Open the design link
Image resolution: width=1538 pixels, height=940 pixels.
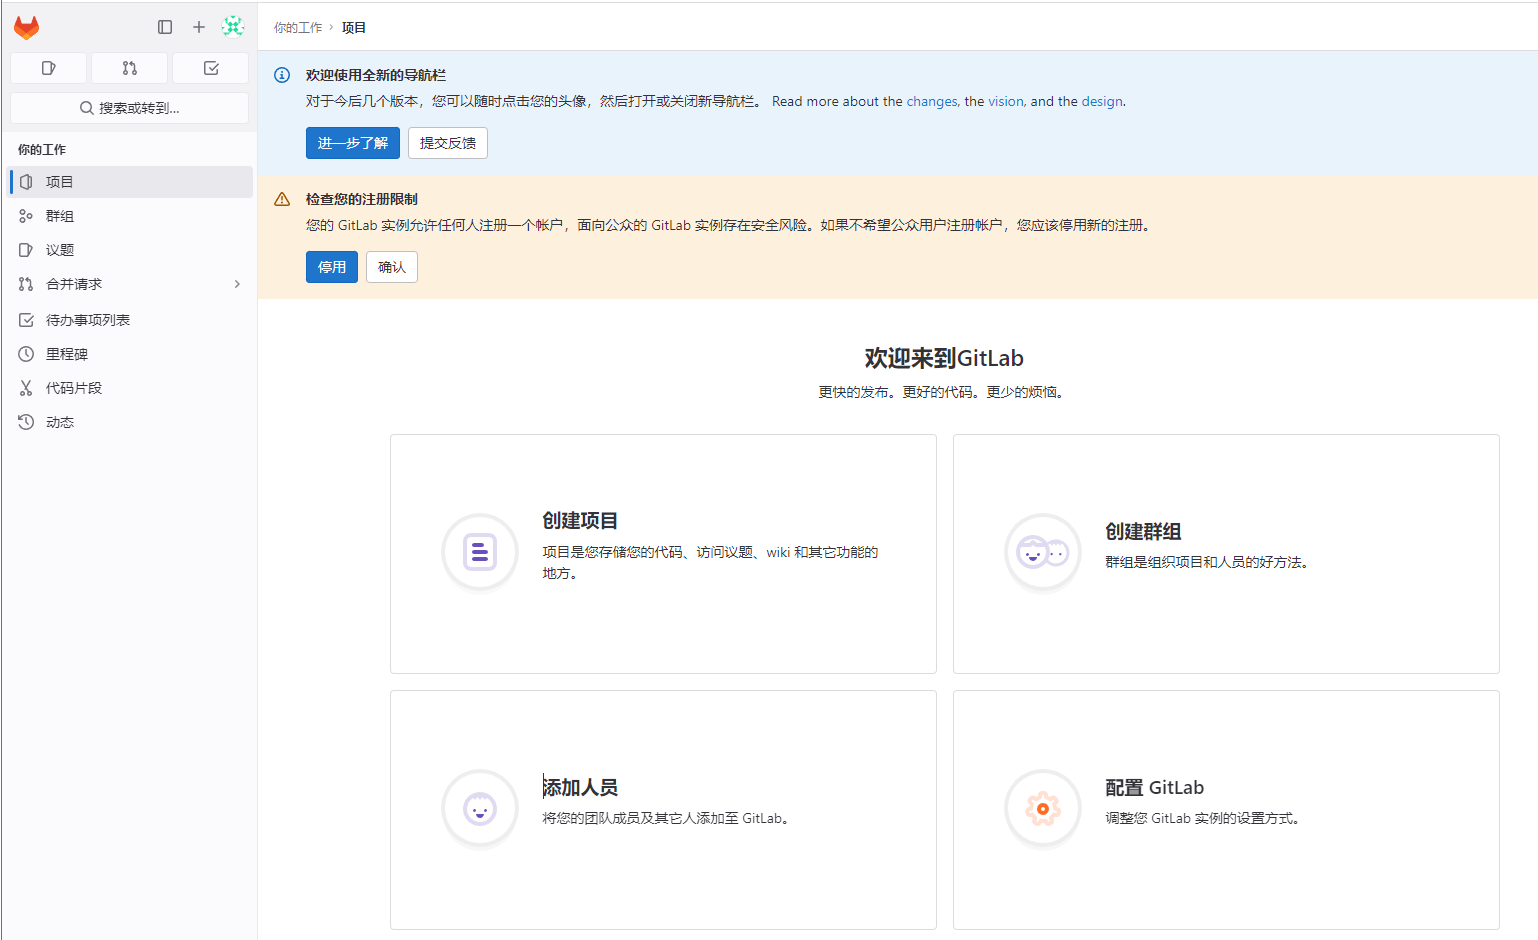1102,101
